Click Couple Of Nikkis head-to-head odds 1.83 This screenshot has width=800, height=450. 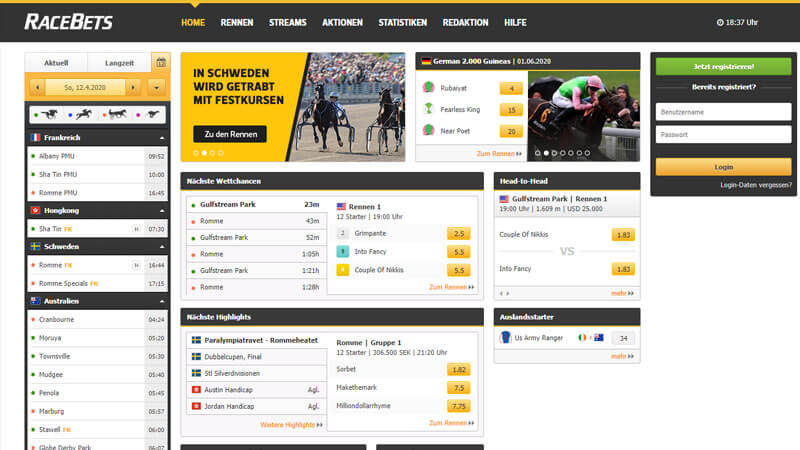[x=623, y=235]
